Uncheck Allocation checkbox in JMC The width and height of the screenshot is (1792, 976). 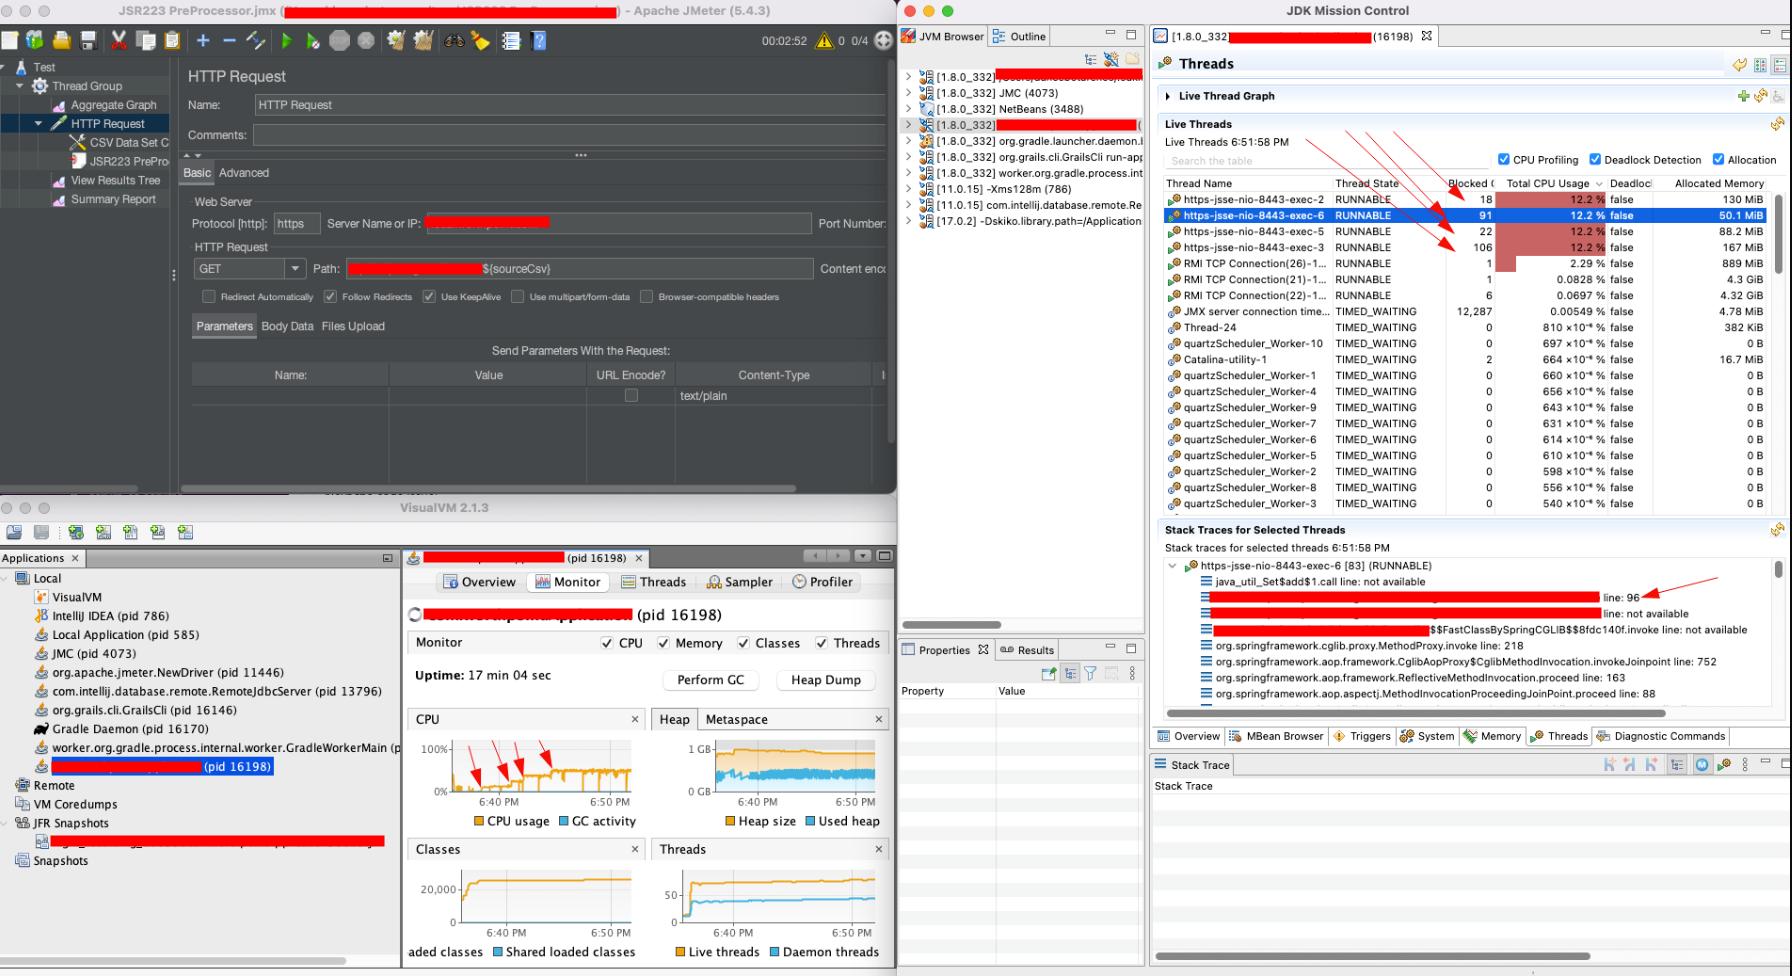click(1718, 159)
